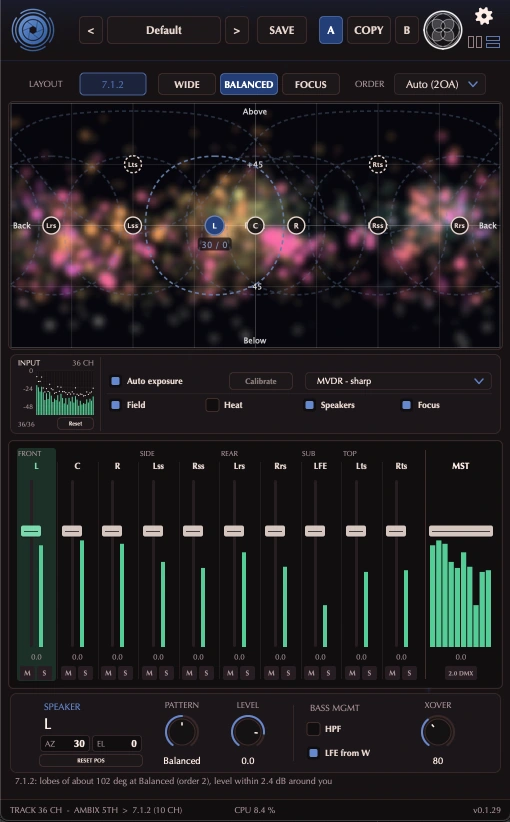Screen dimensions: 510x822
Task: Select the Rss speaker marker in the field
Action: point(377,225)
